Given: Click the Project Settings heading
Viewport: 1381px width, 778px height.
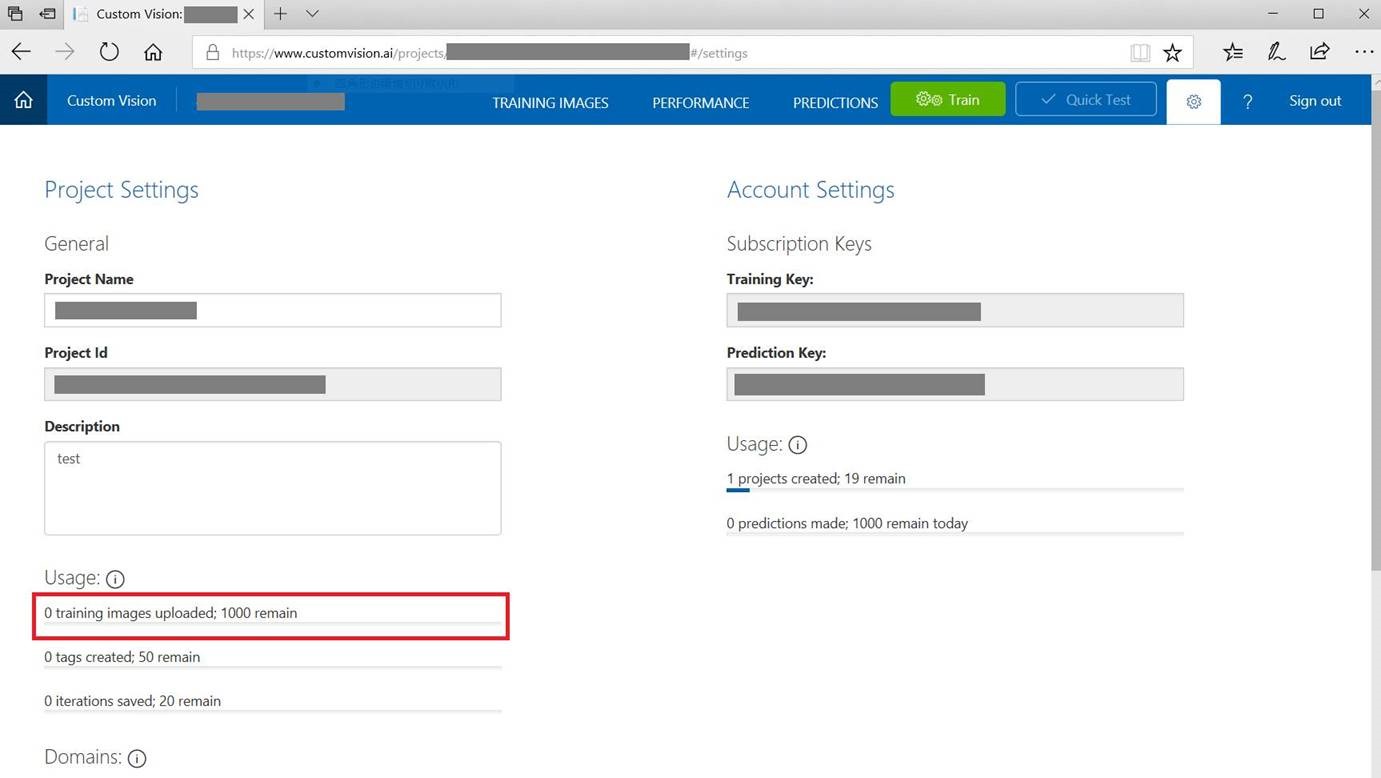Looking at the screenshot, I should (121, 190).
